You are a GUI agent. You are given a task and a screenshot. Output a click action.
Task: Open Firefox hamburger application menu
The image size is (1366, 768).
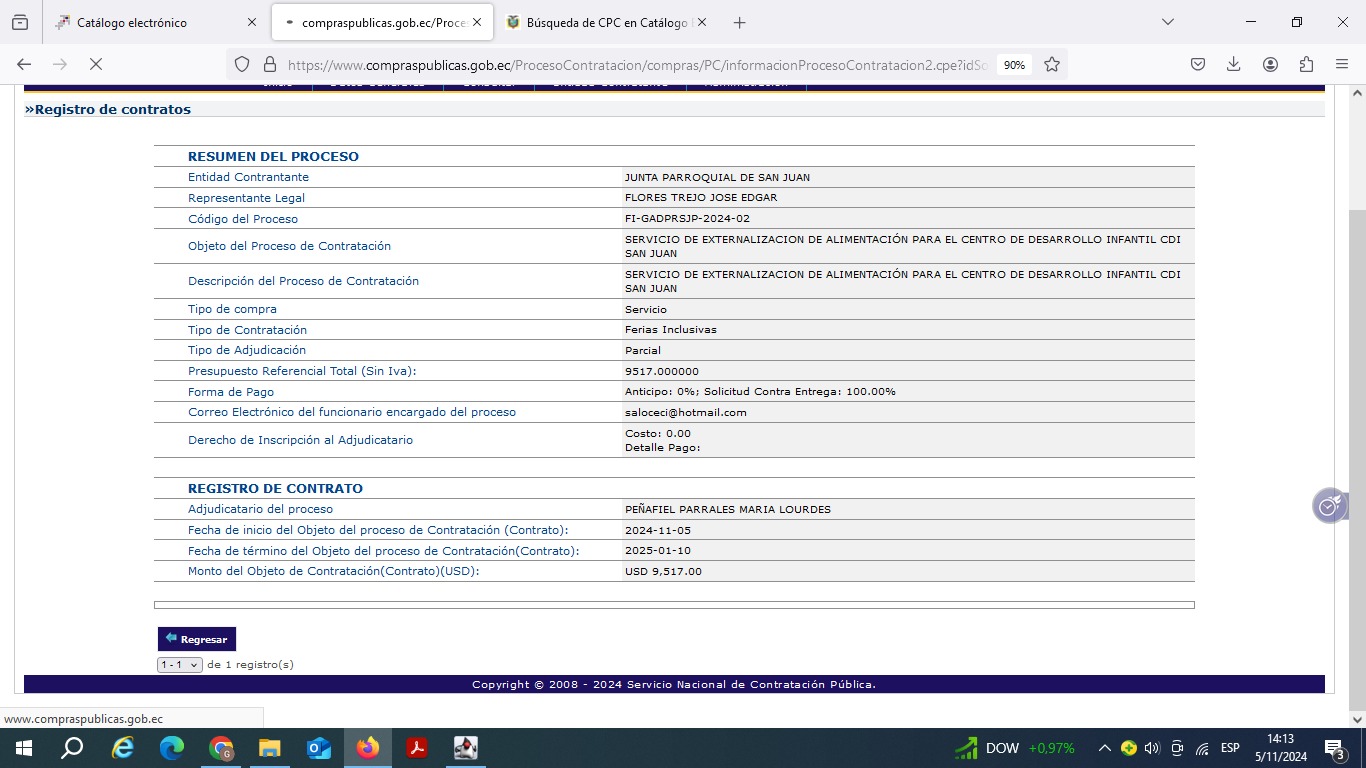1342,64
